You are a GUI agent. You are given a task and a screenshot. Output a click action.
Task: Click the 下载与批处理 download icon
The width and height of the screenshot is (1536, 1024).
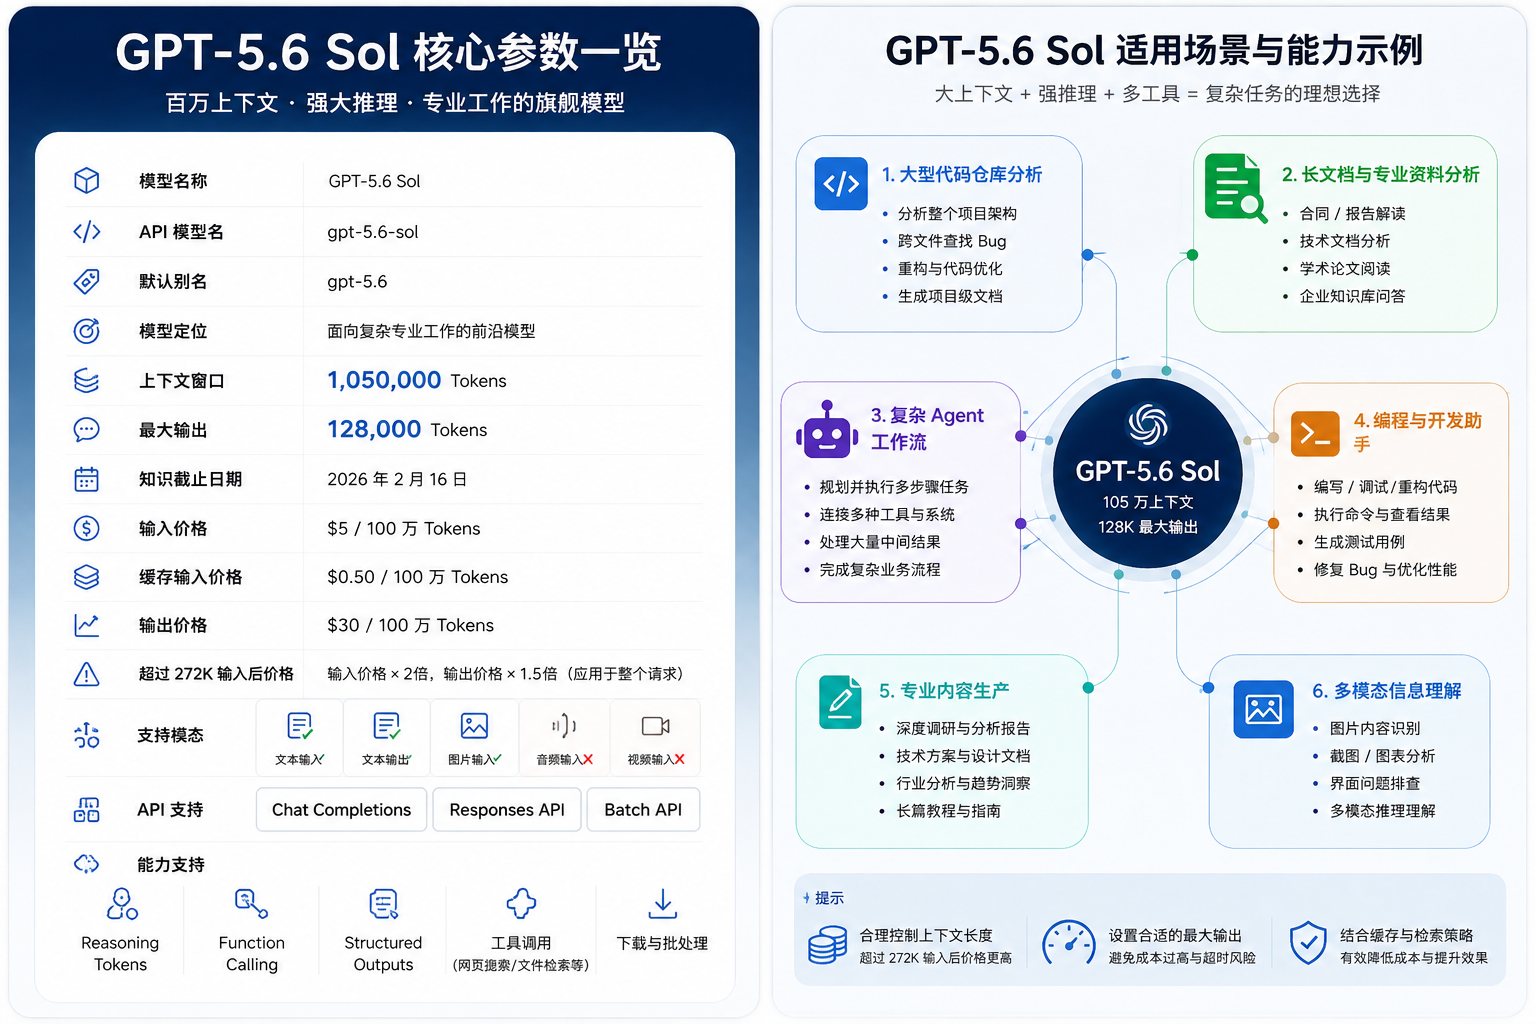662,904
